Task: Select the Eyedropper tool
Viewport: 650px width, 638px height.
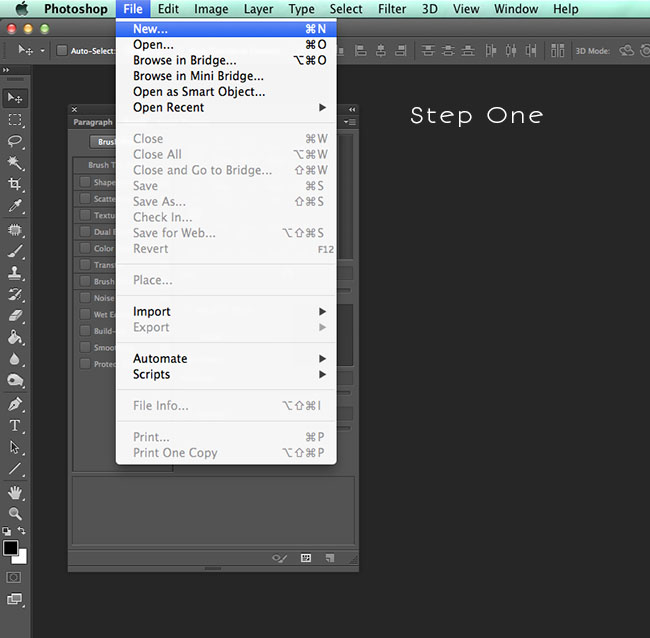Action: (15, 206)
